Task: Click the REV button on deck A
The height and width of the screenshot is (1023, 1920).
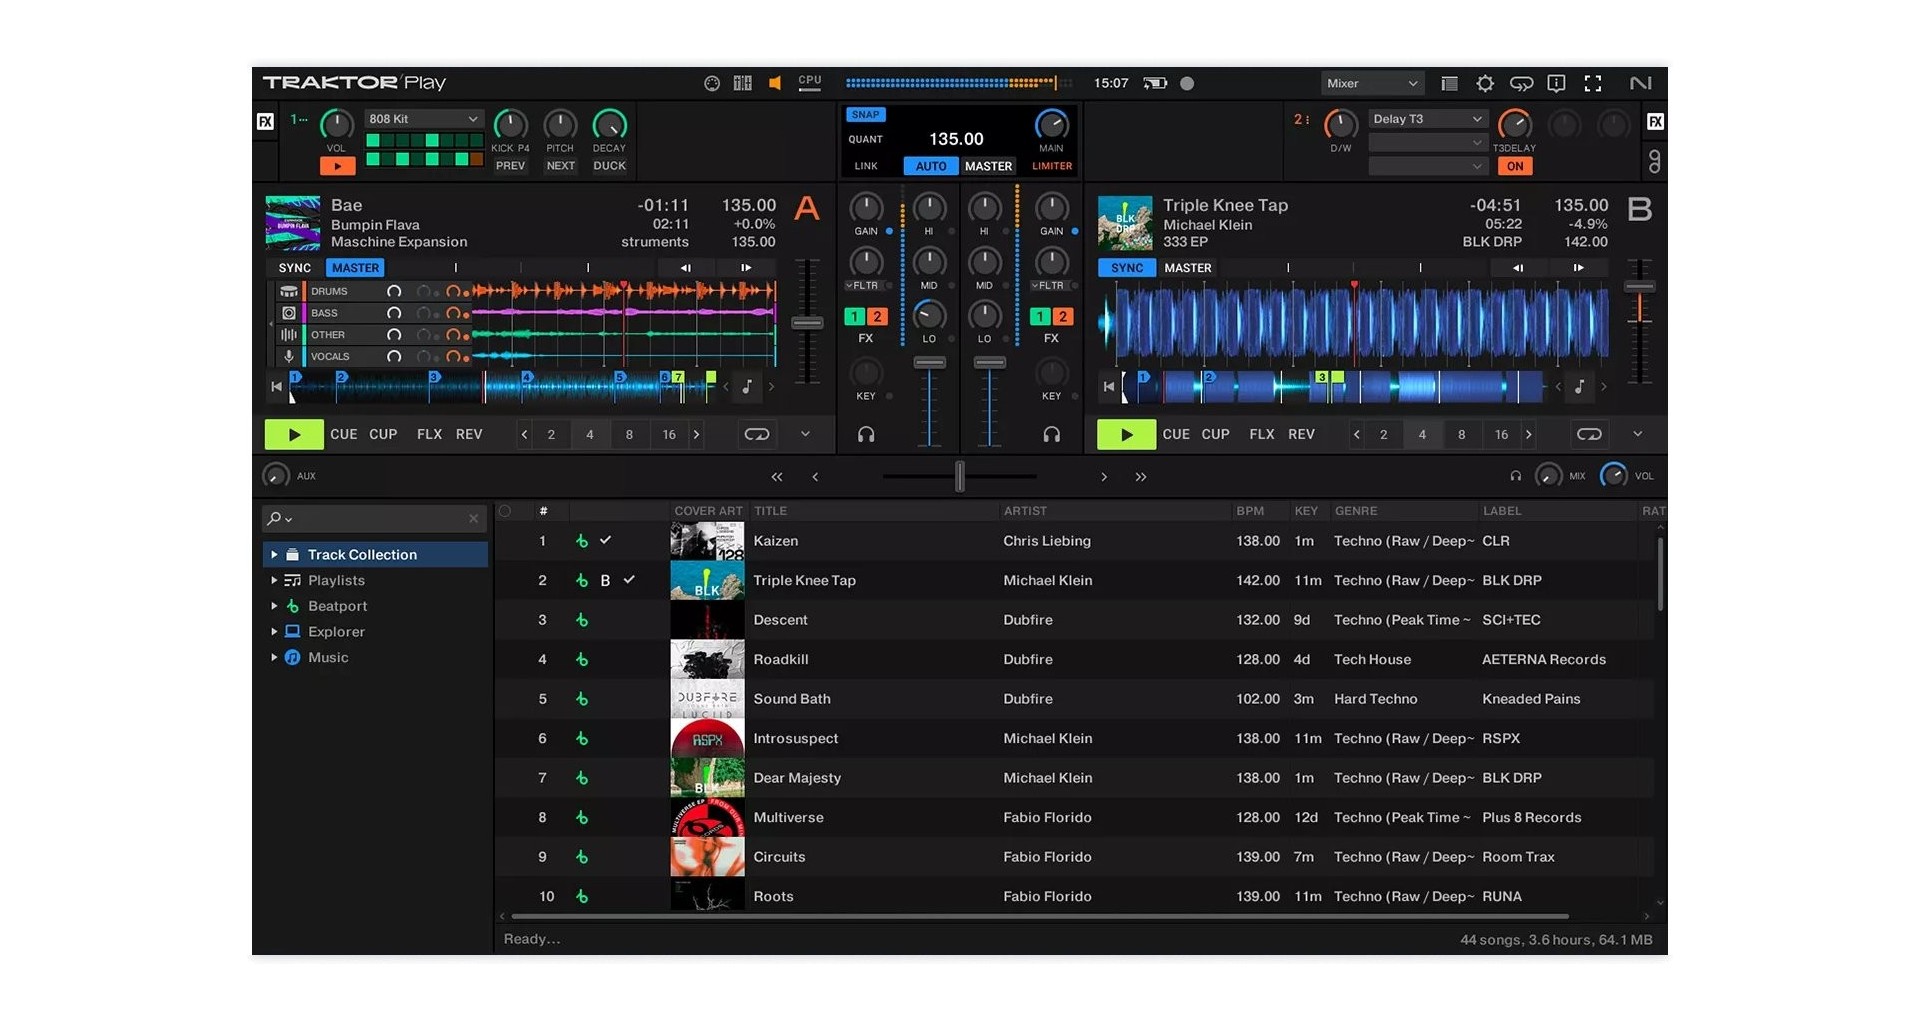Action: 469,434
